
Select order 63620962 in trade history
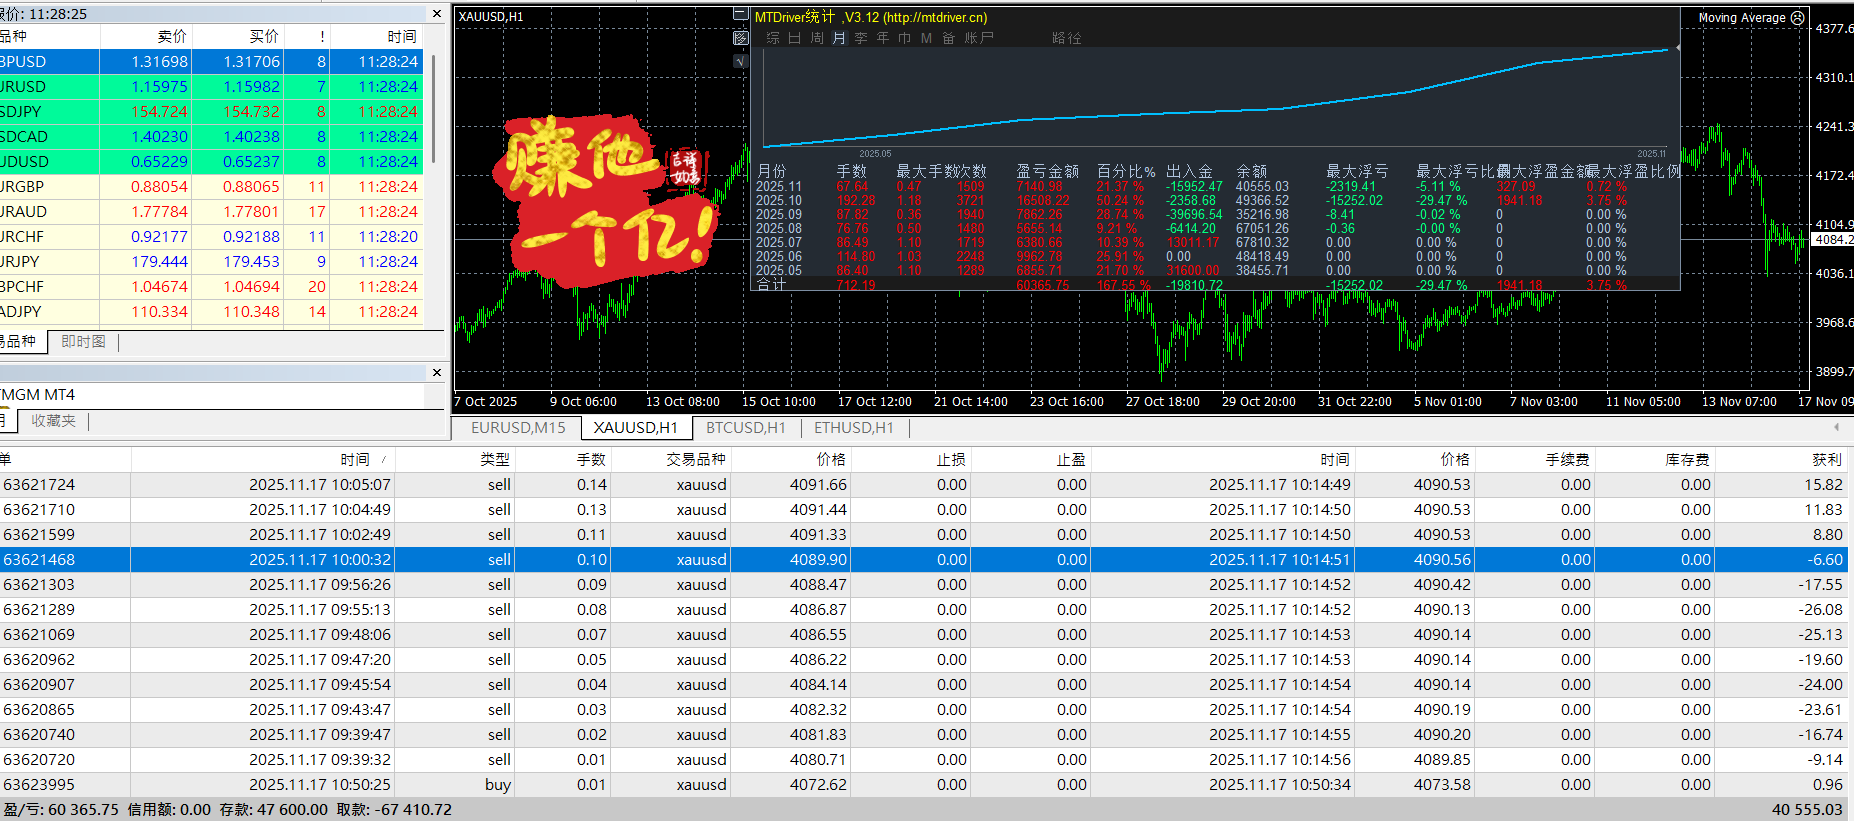click(924, 660)
